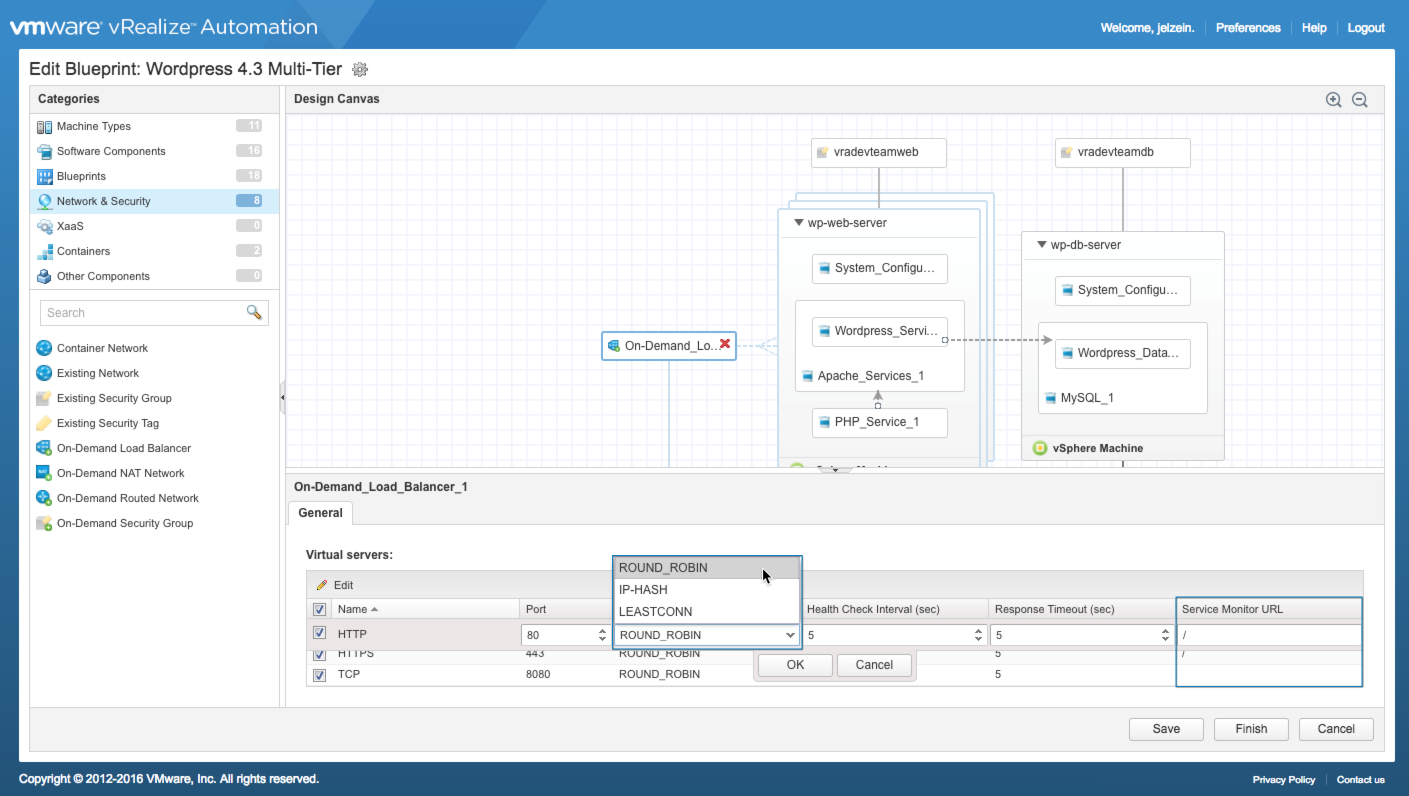Select the PHP_Service_1 component

pyautogui.click(x=879, y=422)
